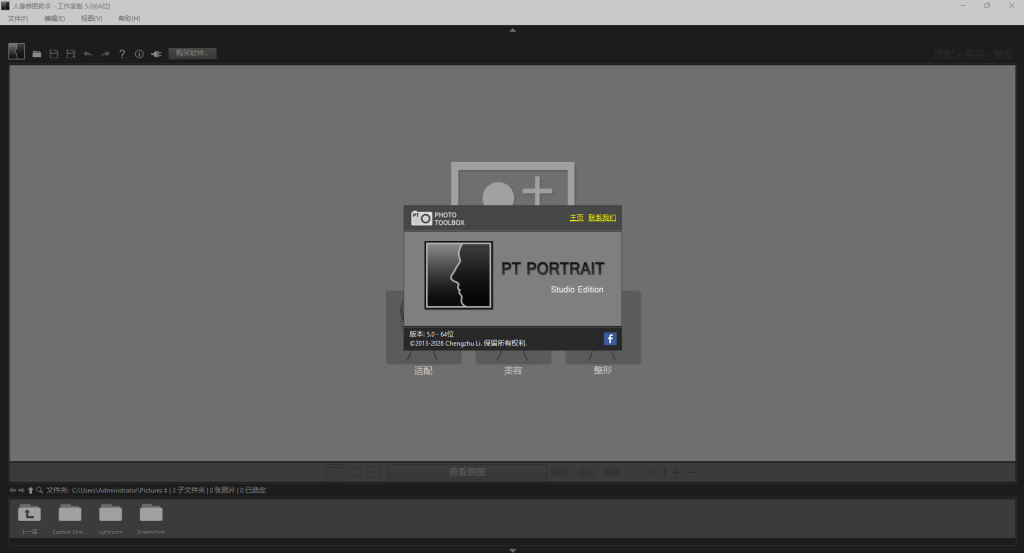This screenshot has height=553, width=1024.
Task: Select the 美容 step label
Action: (513, 370)
